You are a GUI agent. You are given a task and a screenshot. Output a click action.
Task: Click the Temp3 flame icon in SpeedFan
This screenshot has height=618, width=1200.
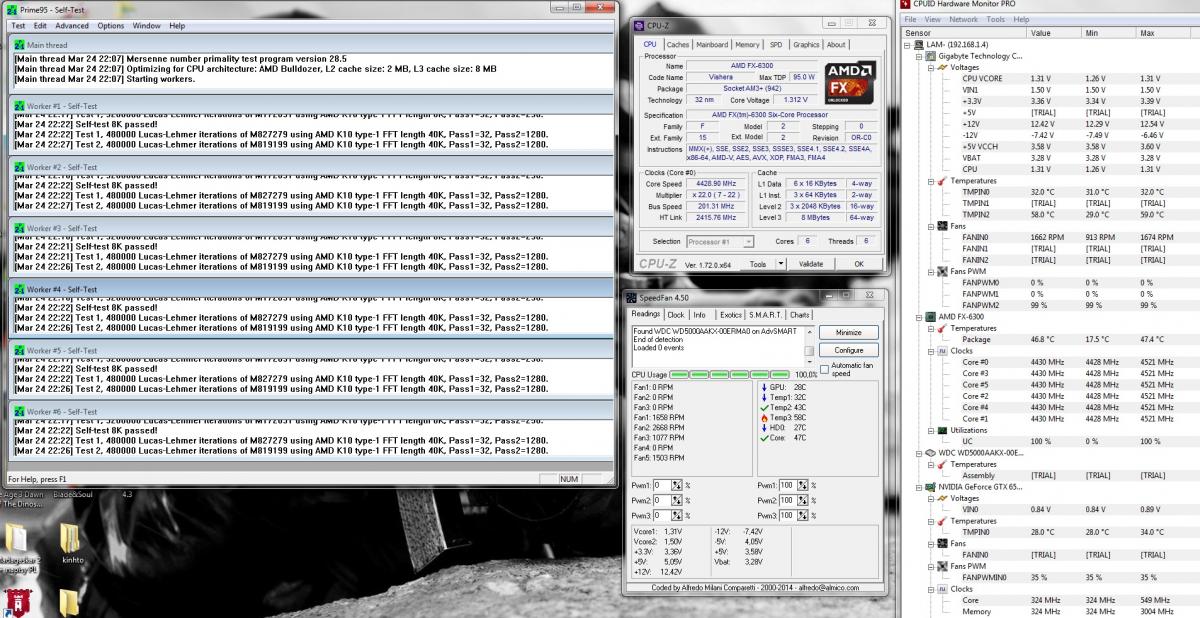[x=764, y=417]
